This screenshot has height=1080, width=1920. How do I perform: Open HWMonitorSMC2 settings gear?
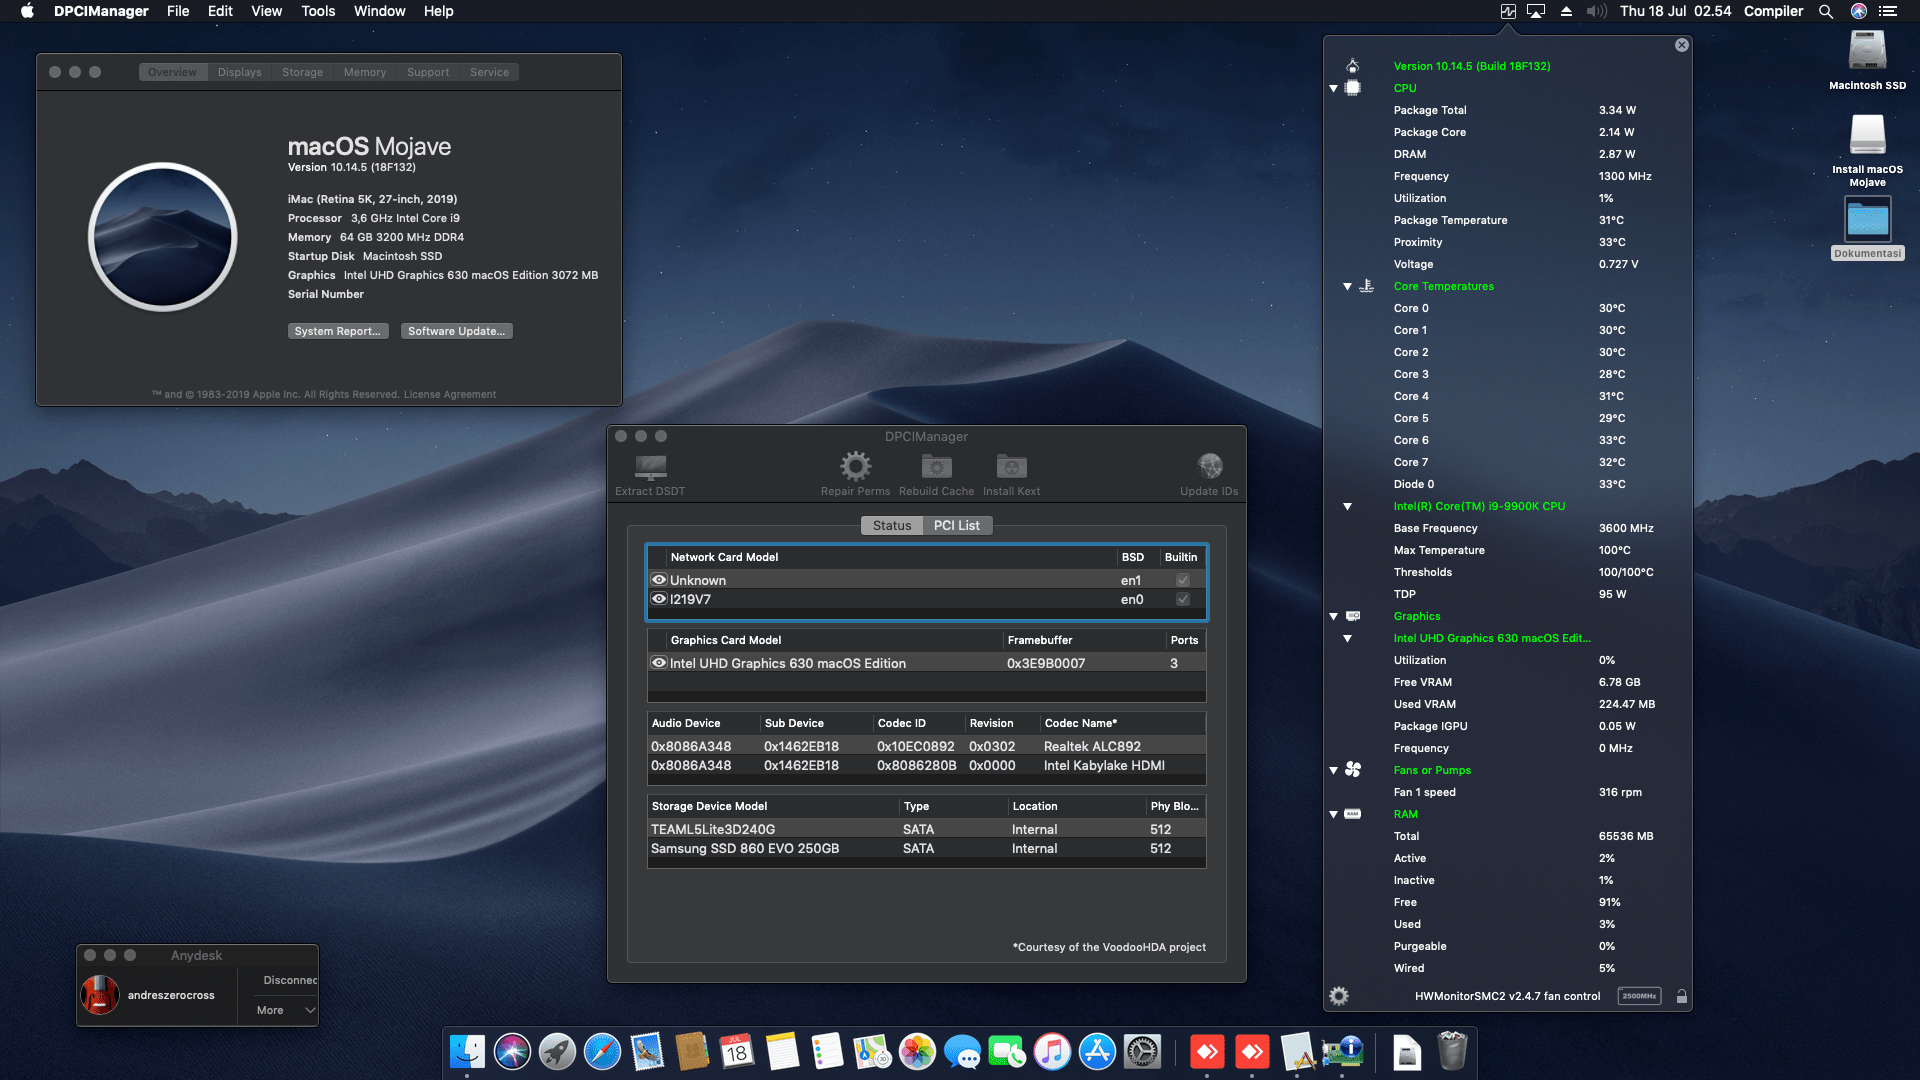[x=1339, y=995]
